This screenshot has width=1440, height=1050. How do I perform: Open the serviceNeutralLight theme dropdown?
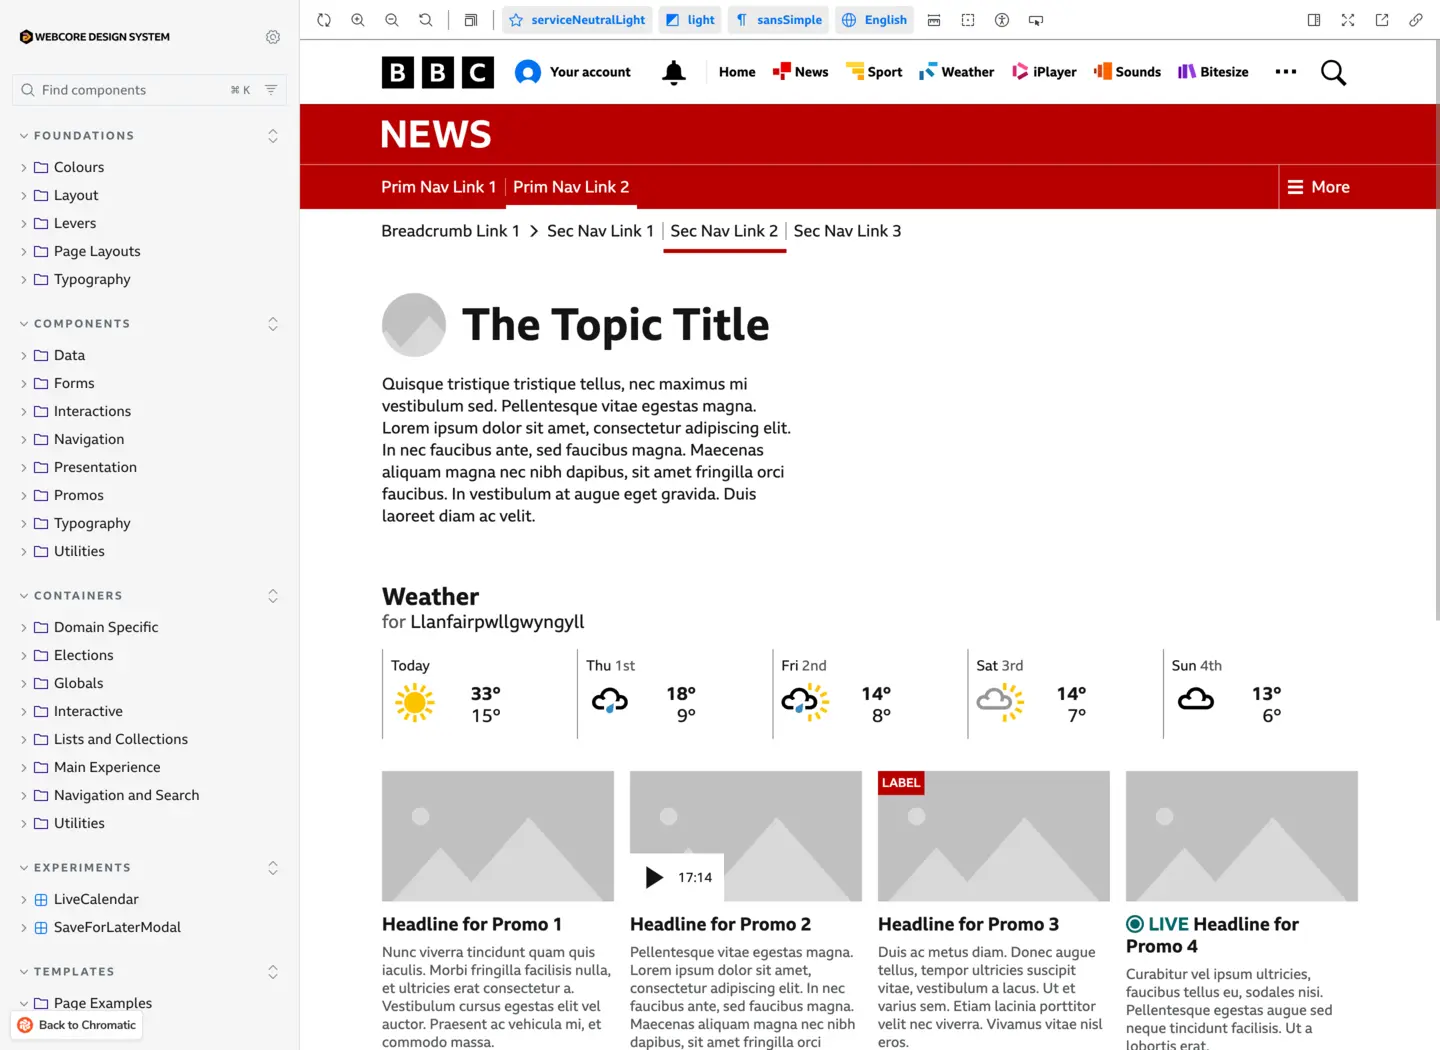coord(578,20)
